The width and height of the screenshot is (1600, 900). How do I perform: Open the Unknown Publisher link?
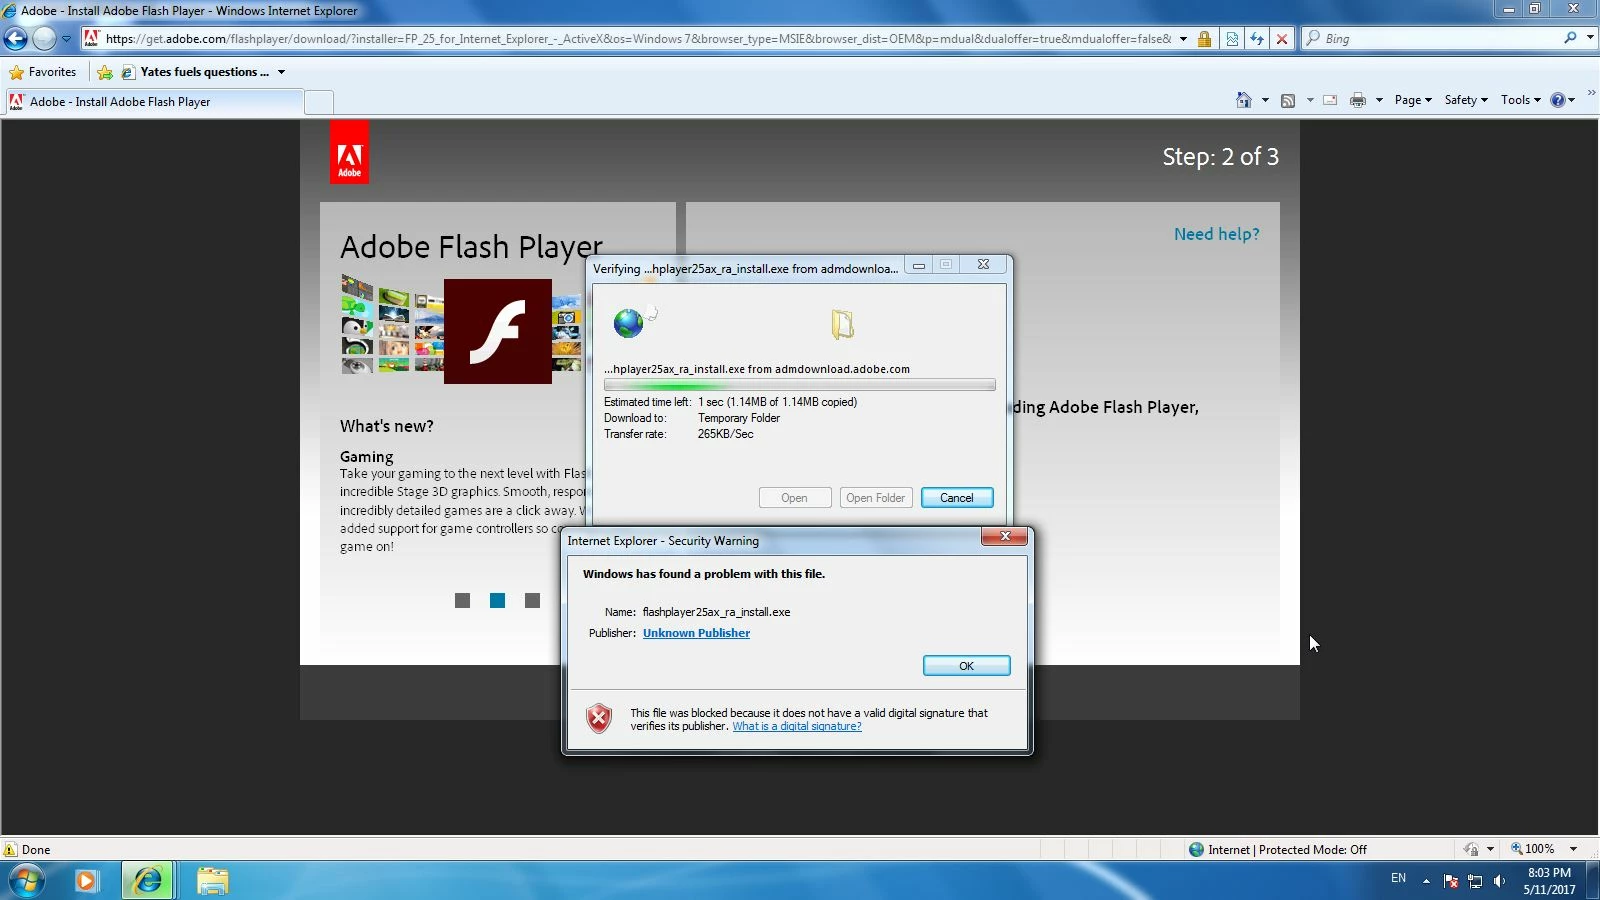(x=696, y=633)
